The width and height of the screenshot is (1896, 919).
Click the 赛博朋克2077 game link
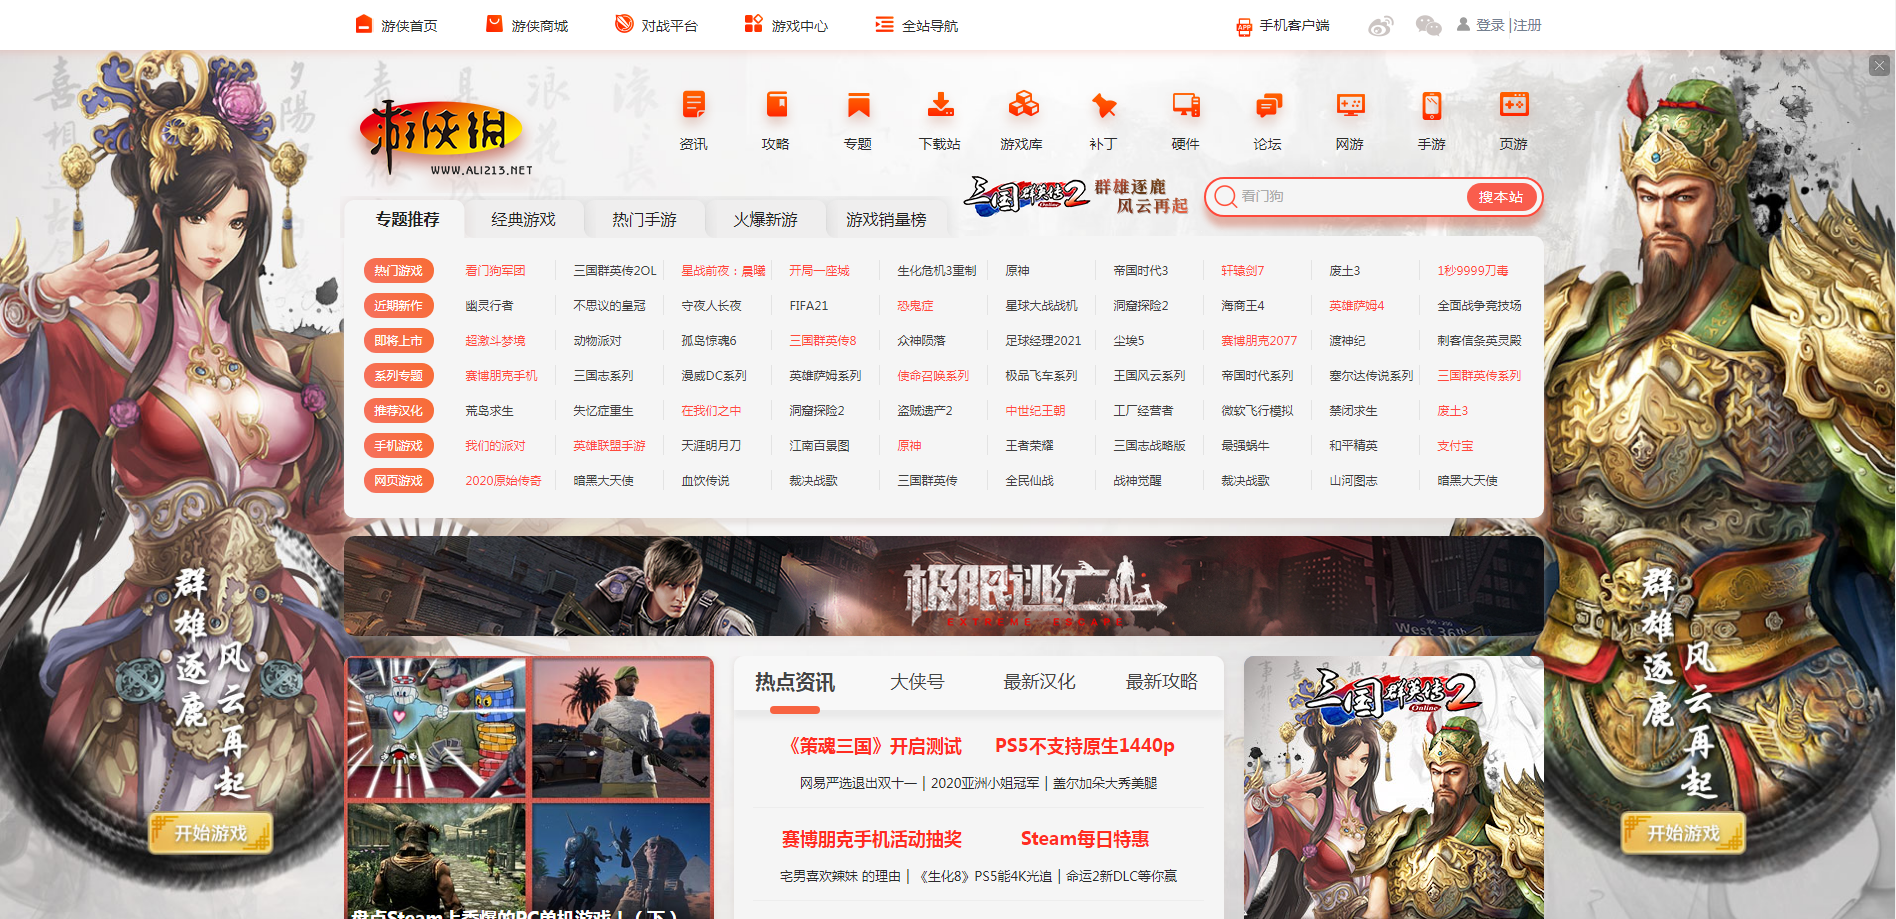(x=1258, y=341)
